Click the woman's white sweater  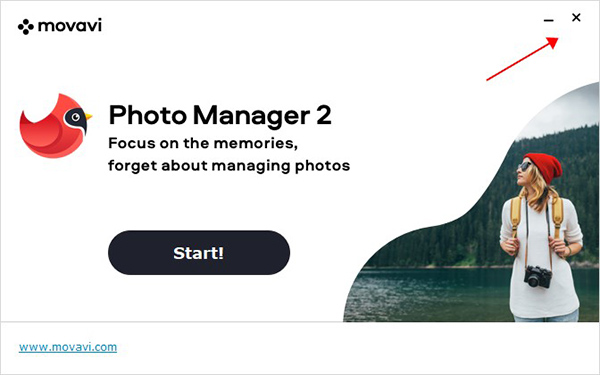(542, 260)
